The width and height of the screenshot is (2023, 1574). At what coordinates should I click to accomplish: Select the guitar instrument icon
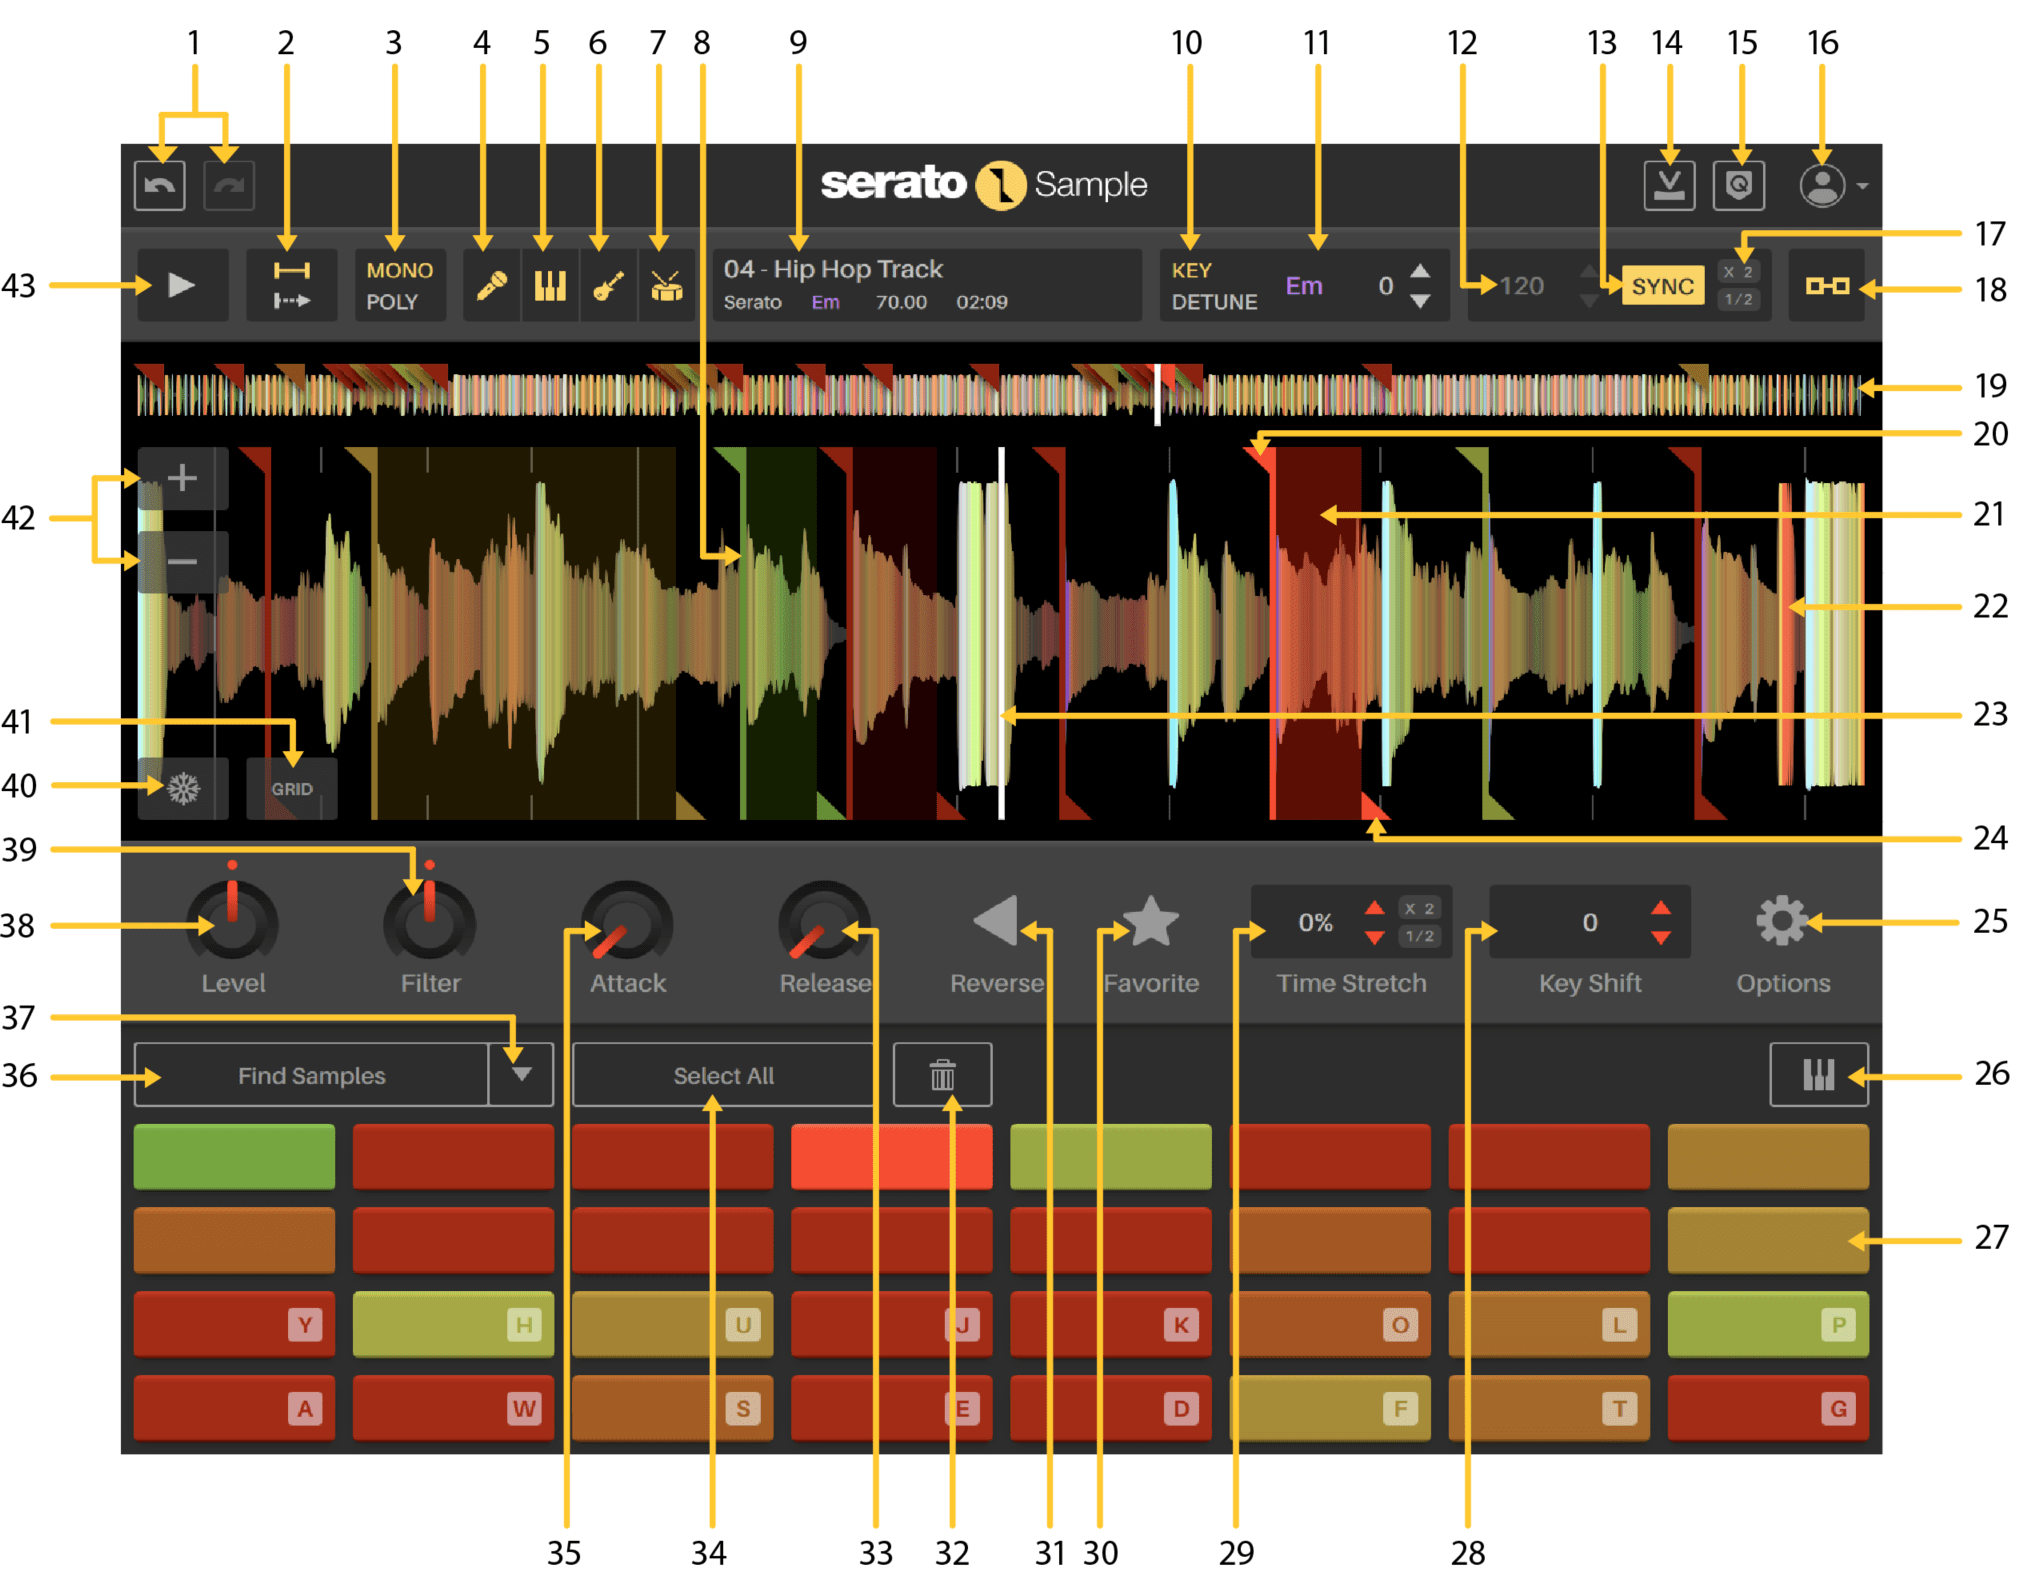tap(608, 286)
